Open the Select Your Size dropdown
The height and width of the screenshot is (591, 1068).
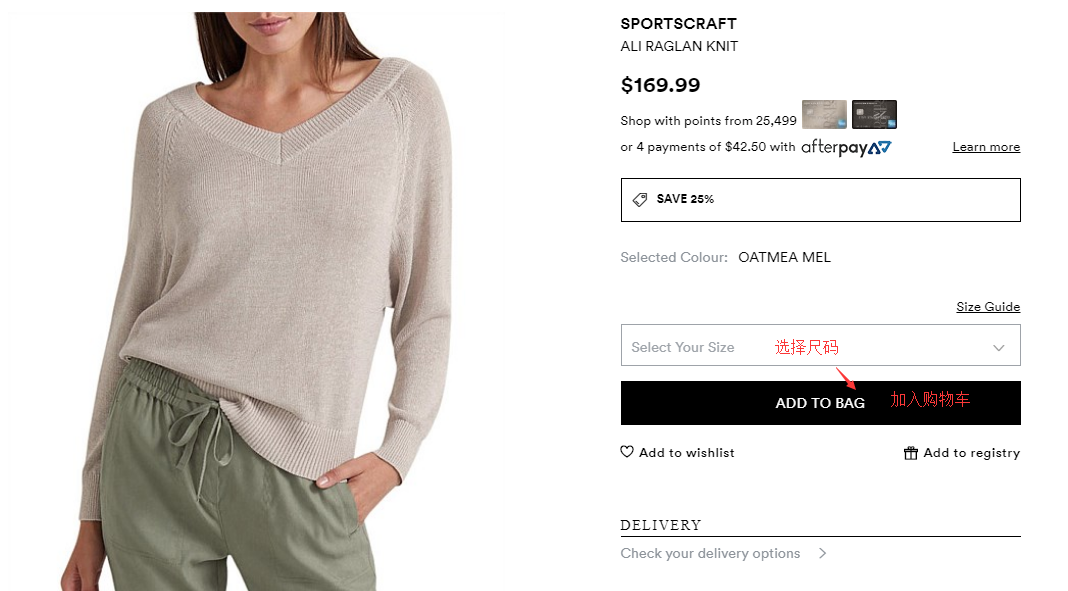[x=700, y=346]
